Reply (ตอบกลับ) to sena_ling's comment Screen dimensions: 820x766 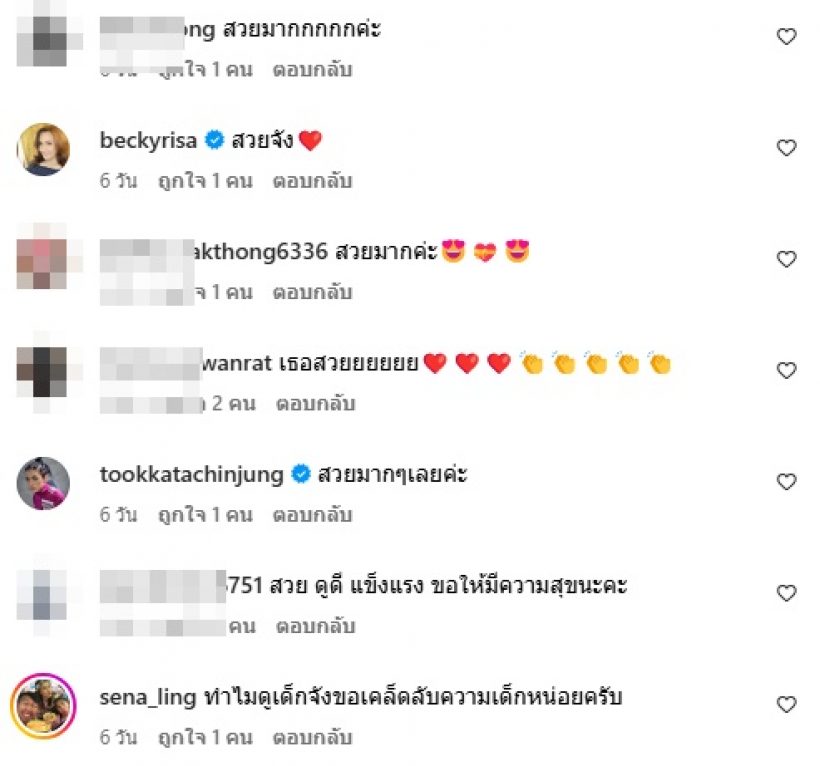point(312,737)
